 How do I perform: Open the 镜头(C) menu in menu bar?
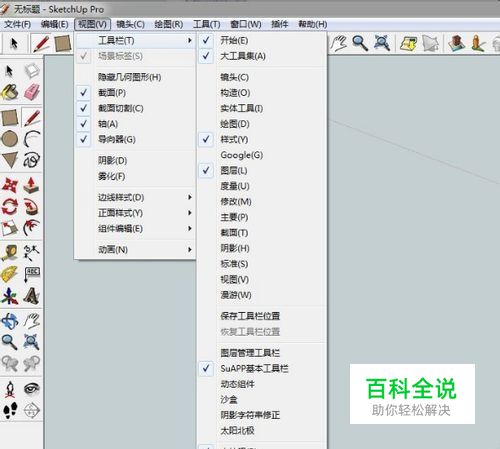click(x=130, y=24)
